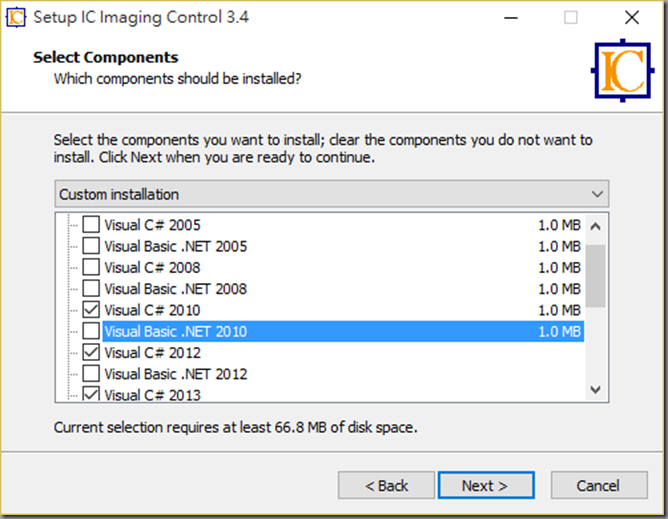
Task: Uncheck the Visual C# 2012 component
Action: tap(91, 352)
